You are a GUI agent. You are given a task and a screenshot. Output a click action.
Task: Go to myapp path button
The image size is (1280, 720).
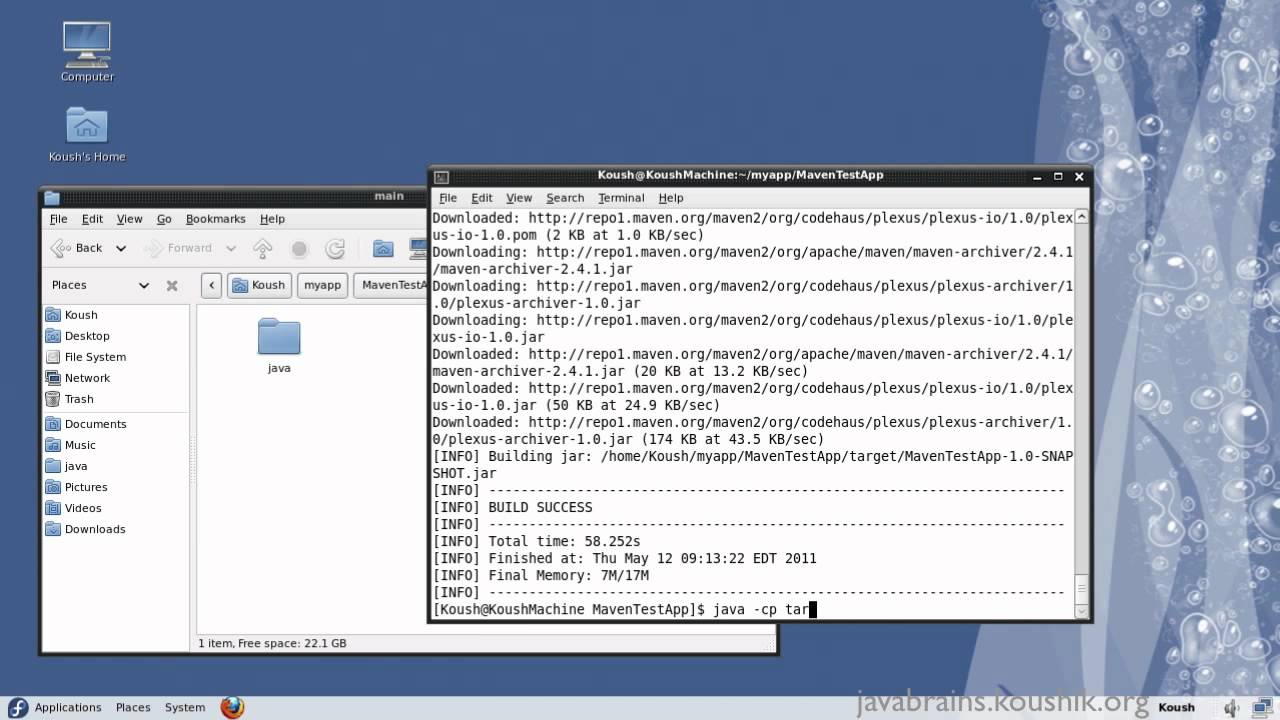click(322, 285)
